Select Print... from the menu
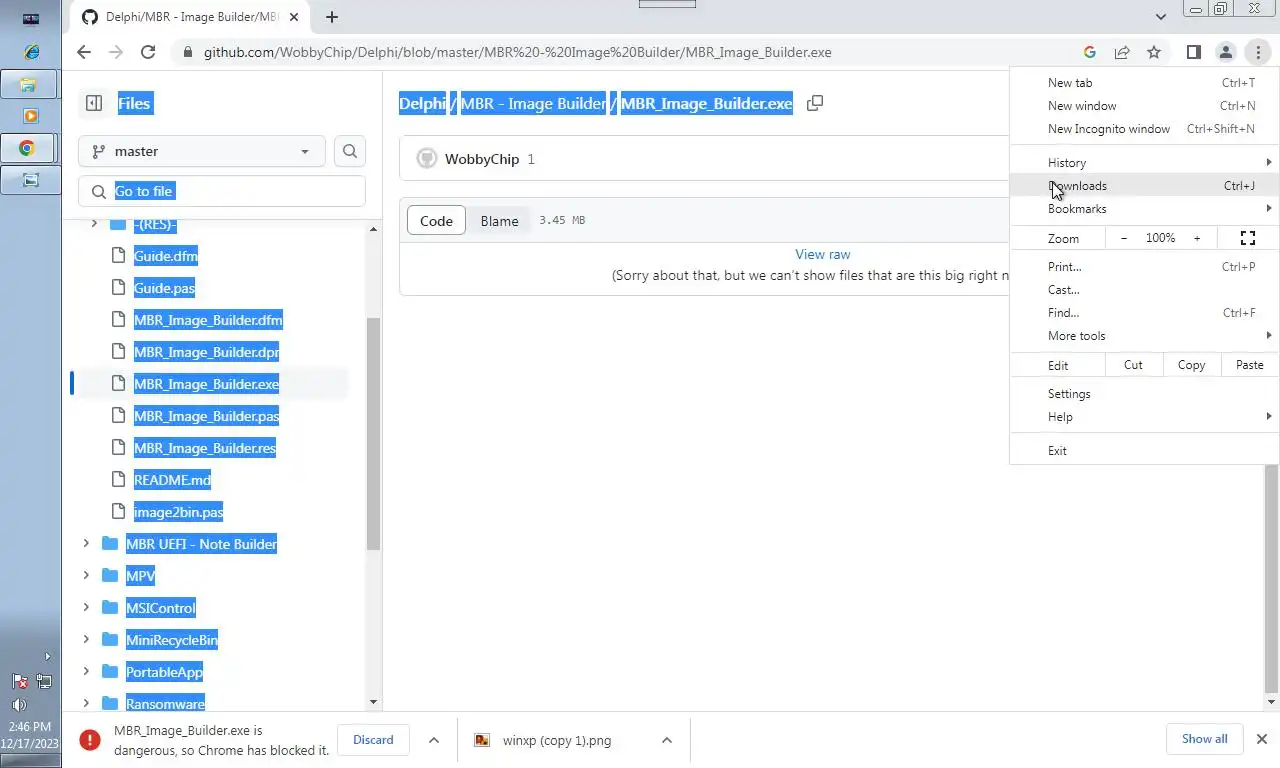The height and width of the screenshot is (768, 1280). click(x=1144, y=267)
